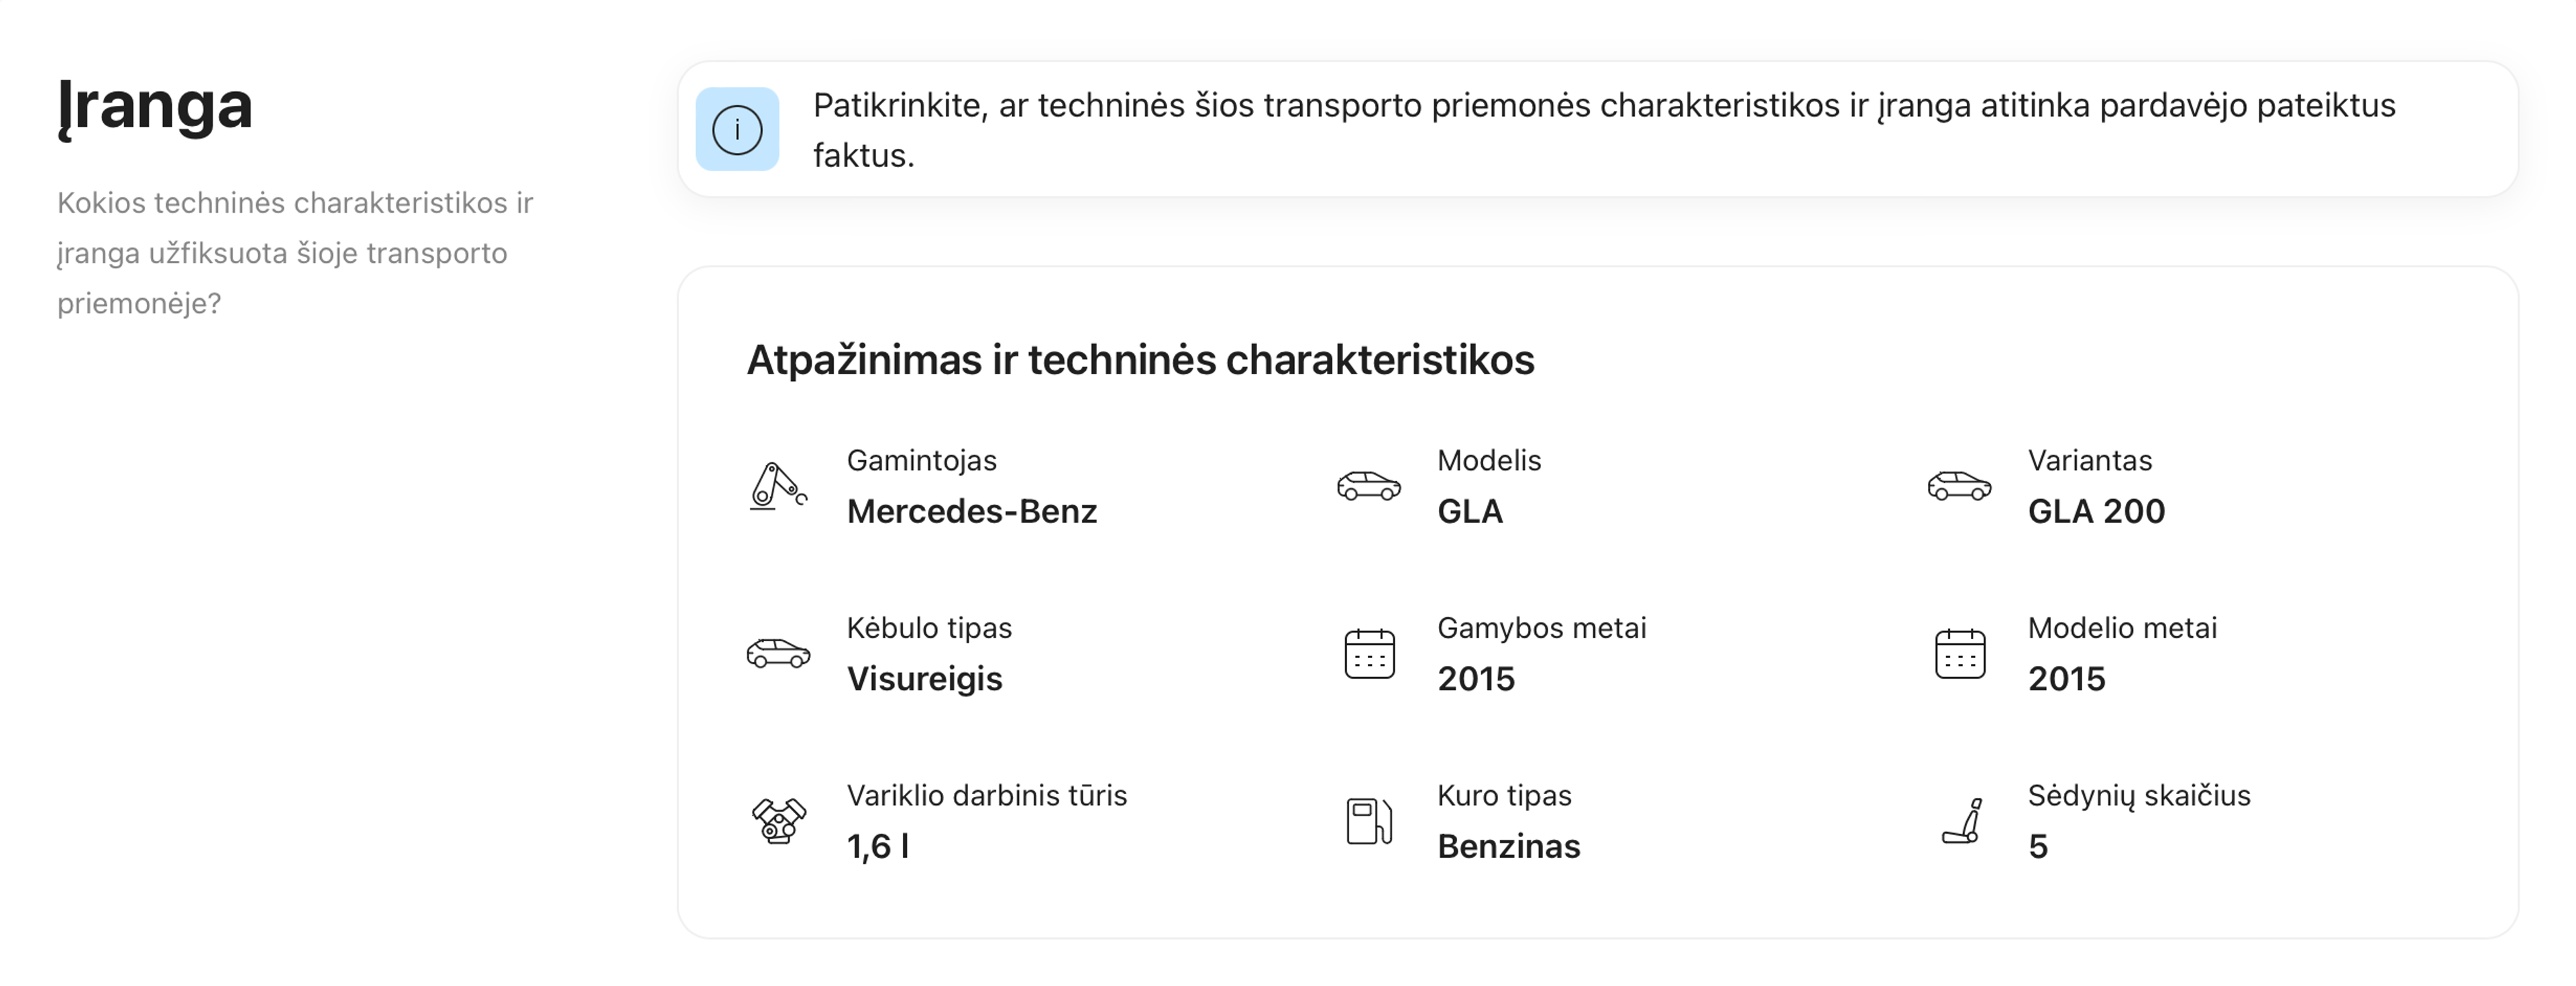This screenshot has width=2576, height=986.
Task: Click the seat icon beside Sėdynių skaičius
Action: [1962, 821]
